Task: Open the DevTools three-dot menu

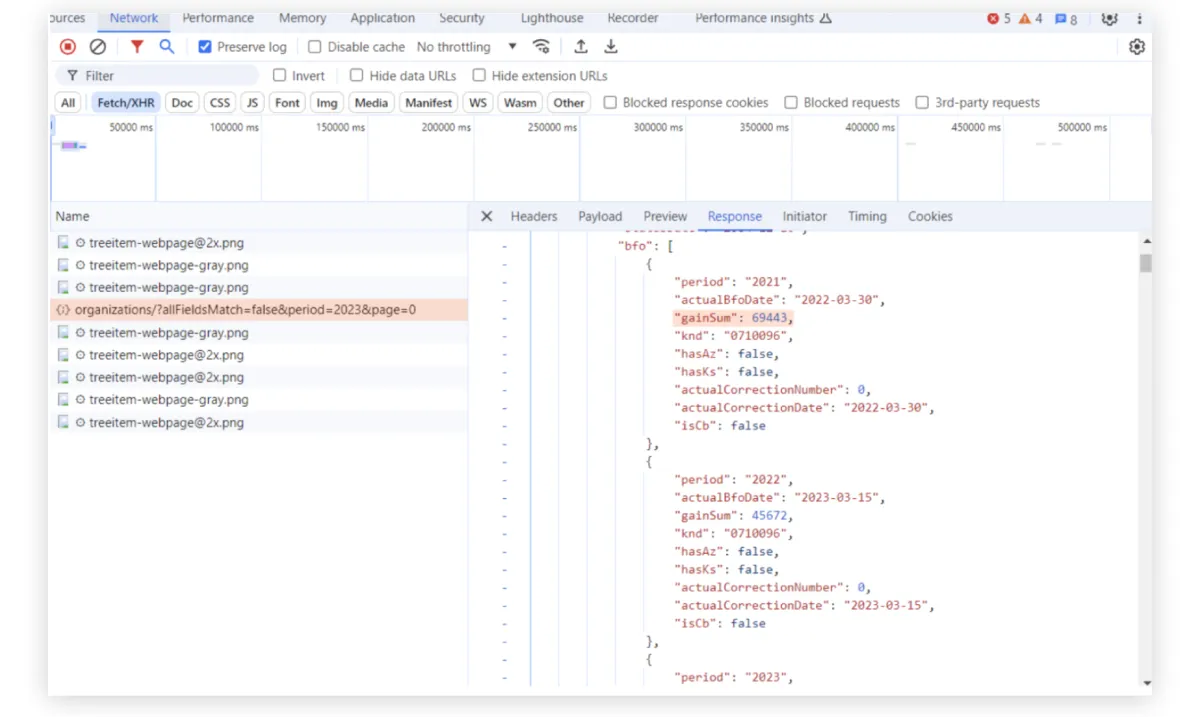Action: point(1139,19)
